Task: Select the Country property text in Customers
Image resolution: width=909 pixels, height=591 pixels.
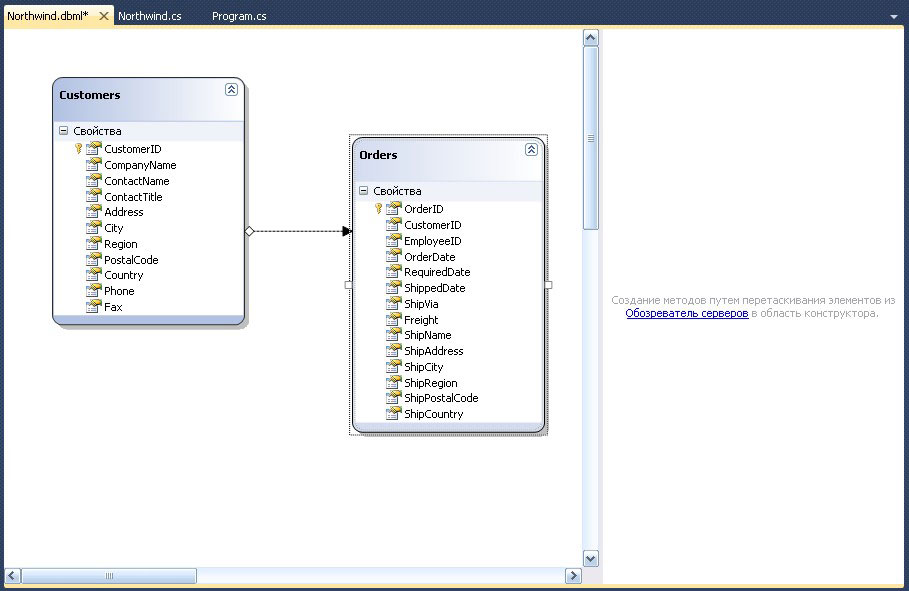Action: pyautogui.click(x=123, y=275)
